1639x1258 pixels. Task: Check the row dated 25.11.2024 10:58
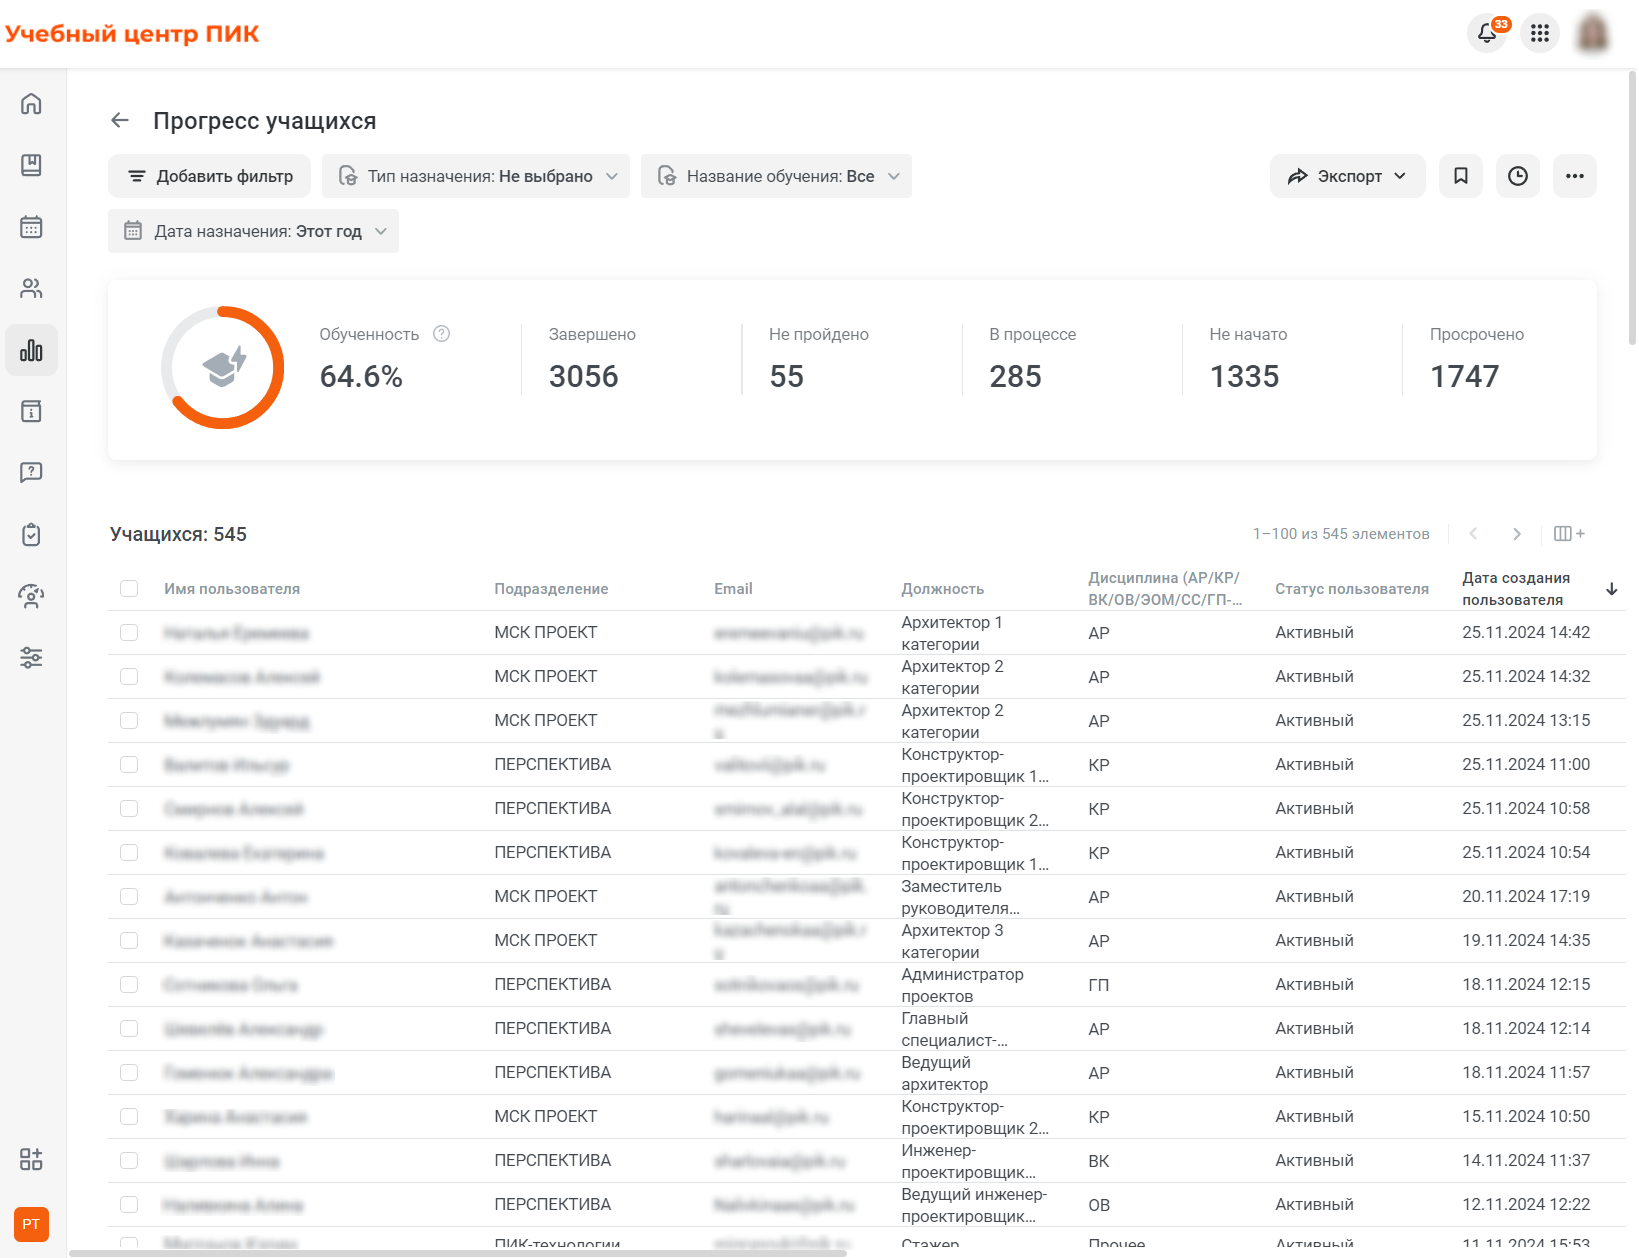pyautogui.click(x=129, y=808)
